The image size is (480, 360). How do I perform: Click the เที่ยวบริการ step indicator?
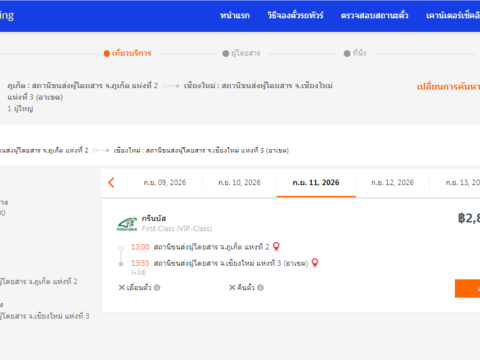pos(128,53)
